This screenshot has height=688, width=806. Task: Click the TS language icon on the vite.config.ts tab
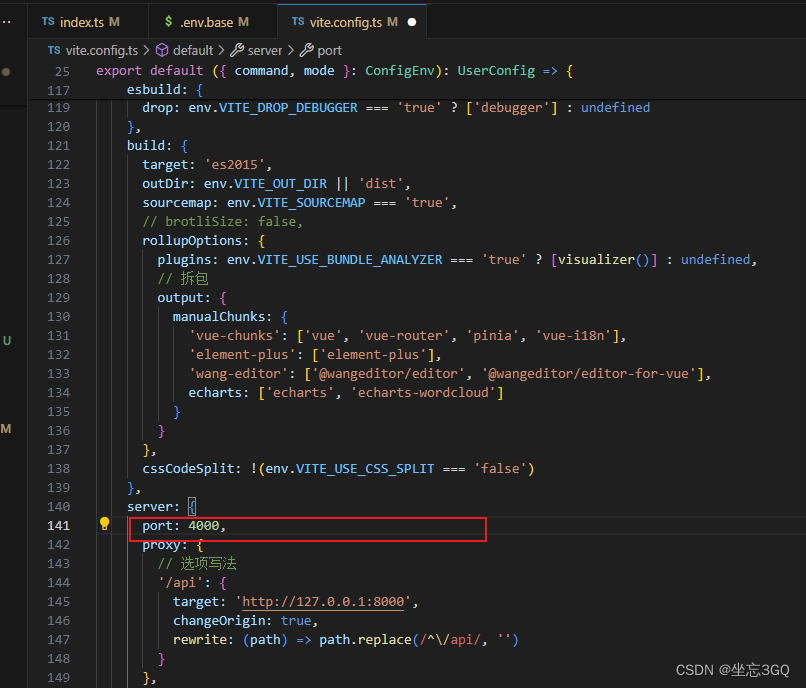point(299,20)
